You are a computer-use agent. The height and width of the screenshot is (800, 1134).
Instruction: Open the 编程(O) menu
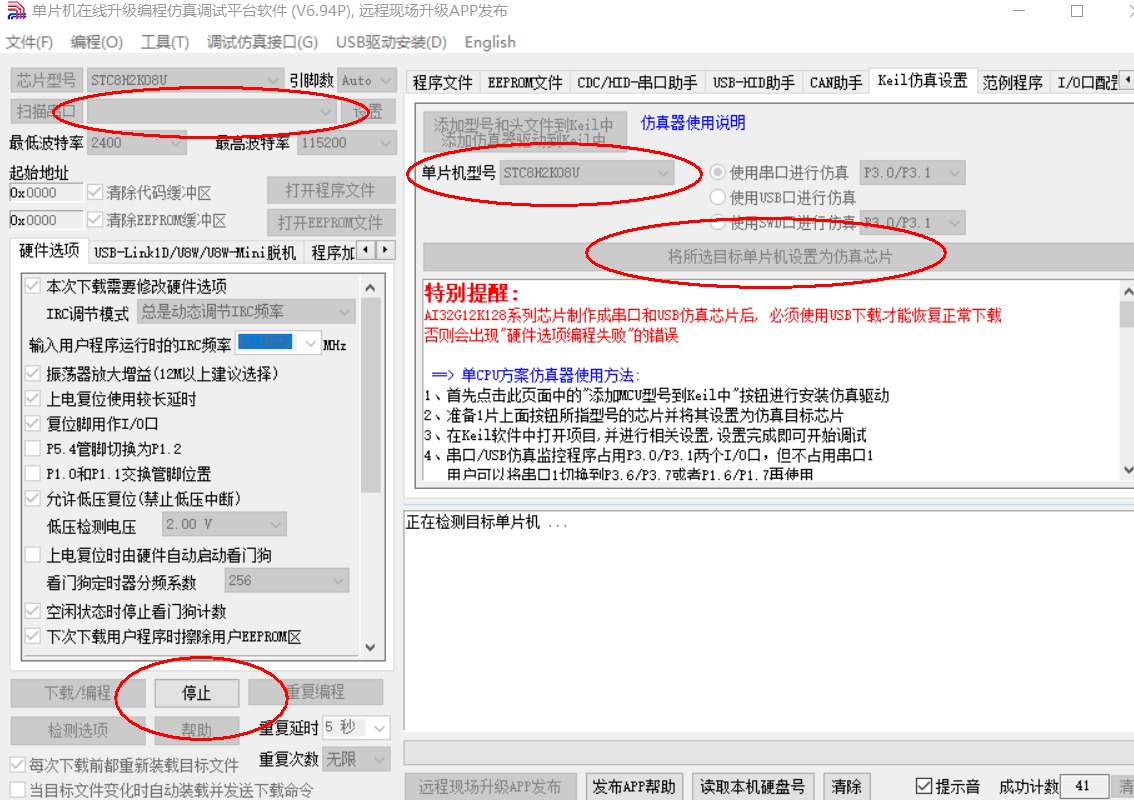coord(96,42)
